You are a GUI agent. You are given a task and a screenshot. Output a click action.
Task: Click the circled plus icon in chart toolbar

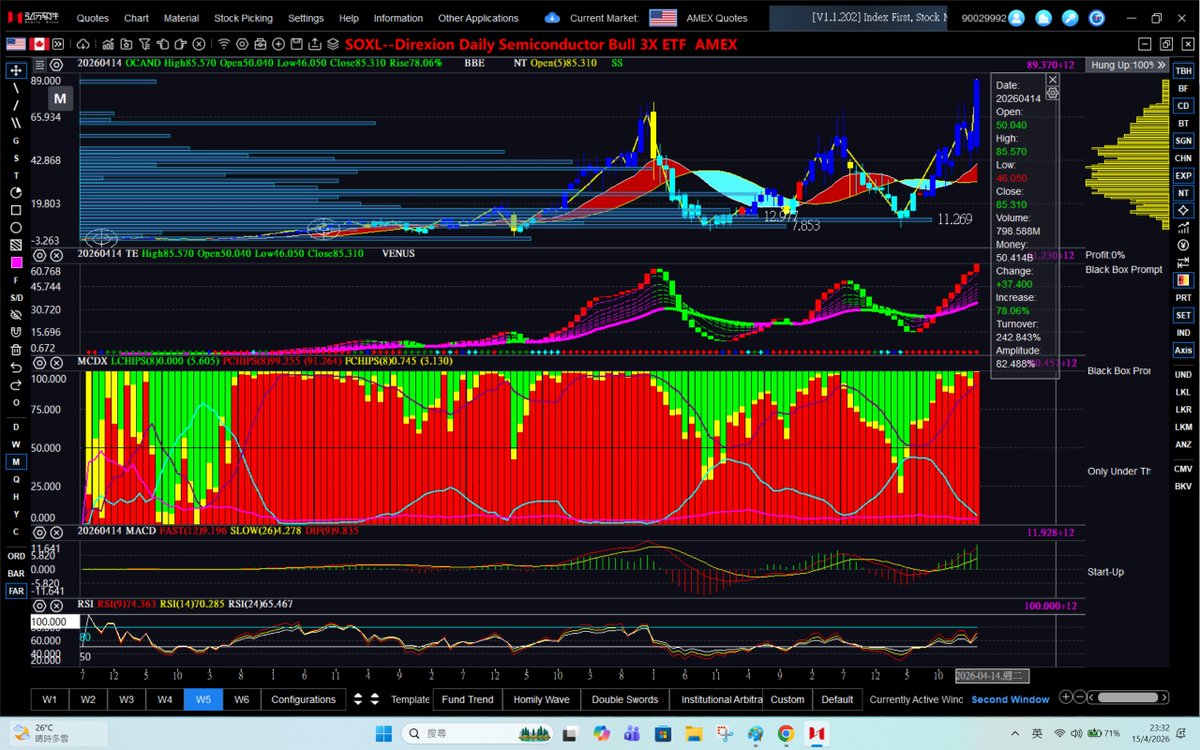[278, 44]
